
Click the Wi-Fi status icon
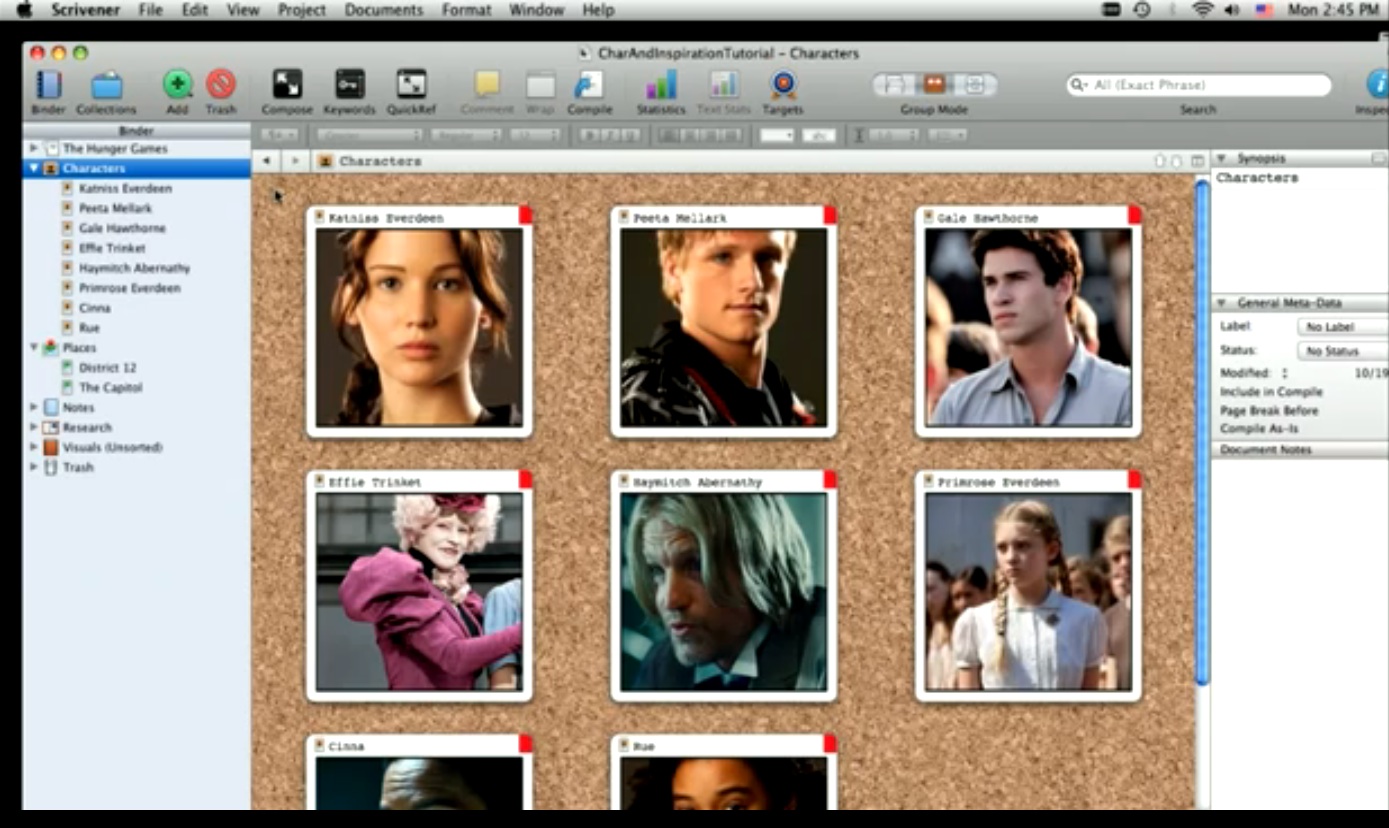point(1203,10)
